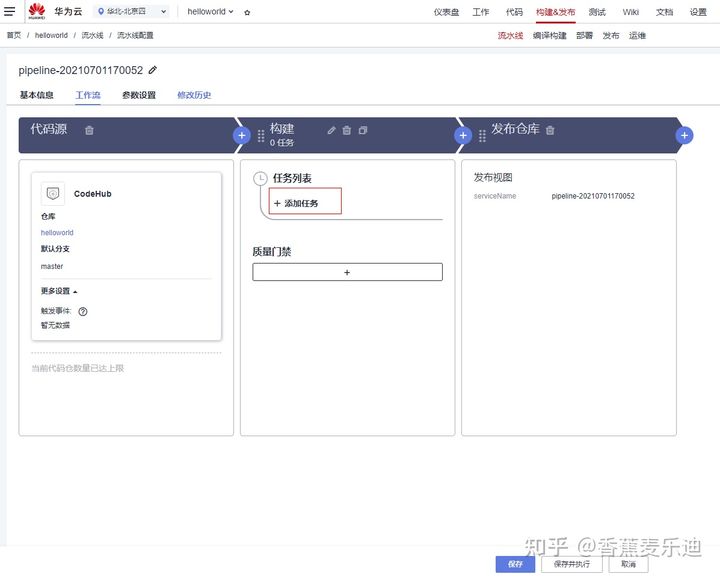Select the 发布 submenu item
This screenshot has height=577, width=720.
(x=611, y=35)
